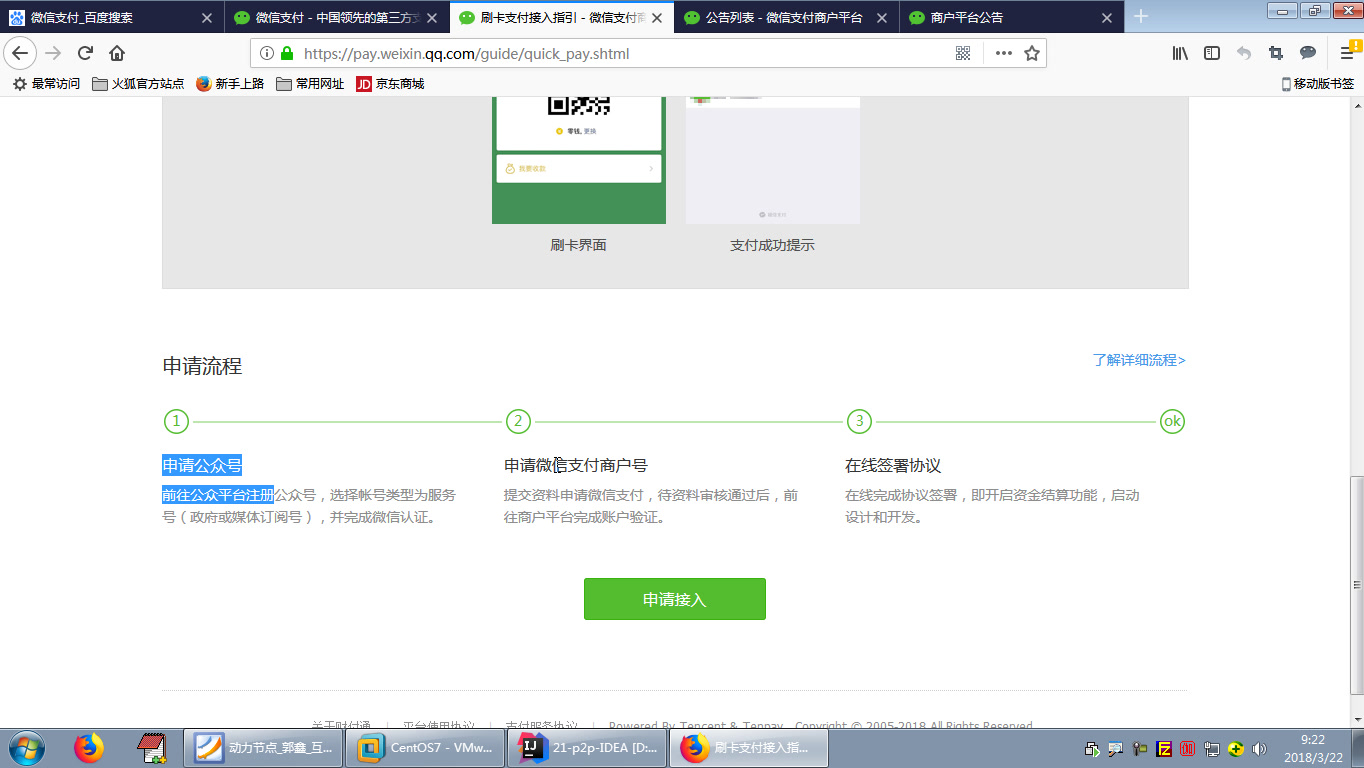The width and height of the screenshot is (1364, 768).
Task: Switch to 动力节点_郭鑫 taskbar window
Action: [x=263, y=748]
